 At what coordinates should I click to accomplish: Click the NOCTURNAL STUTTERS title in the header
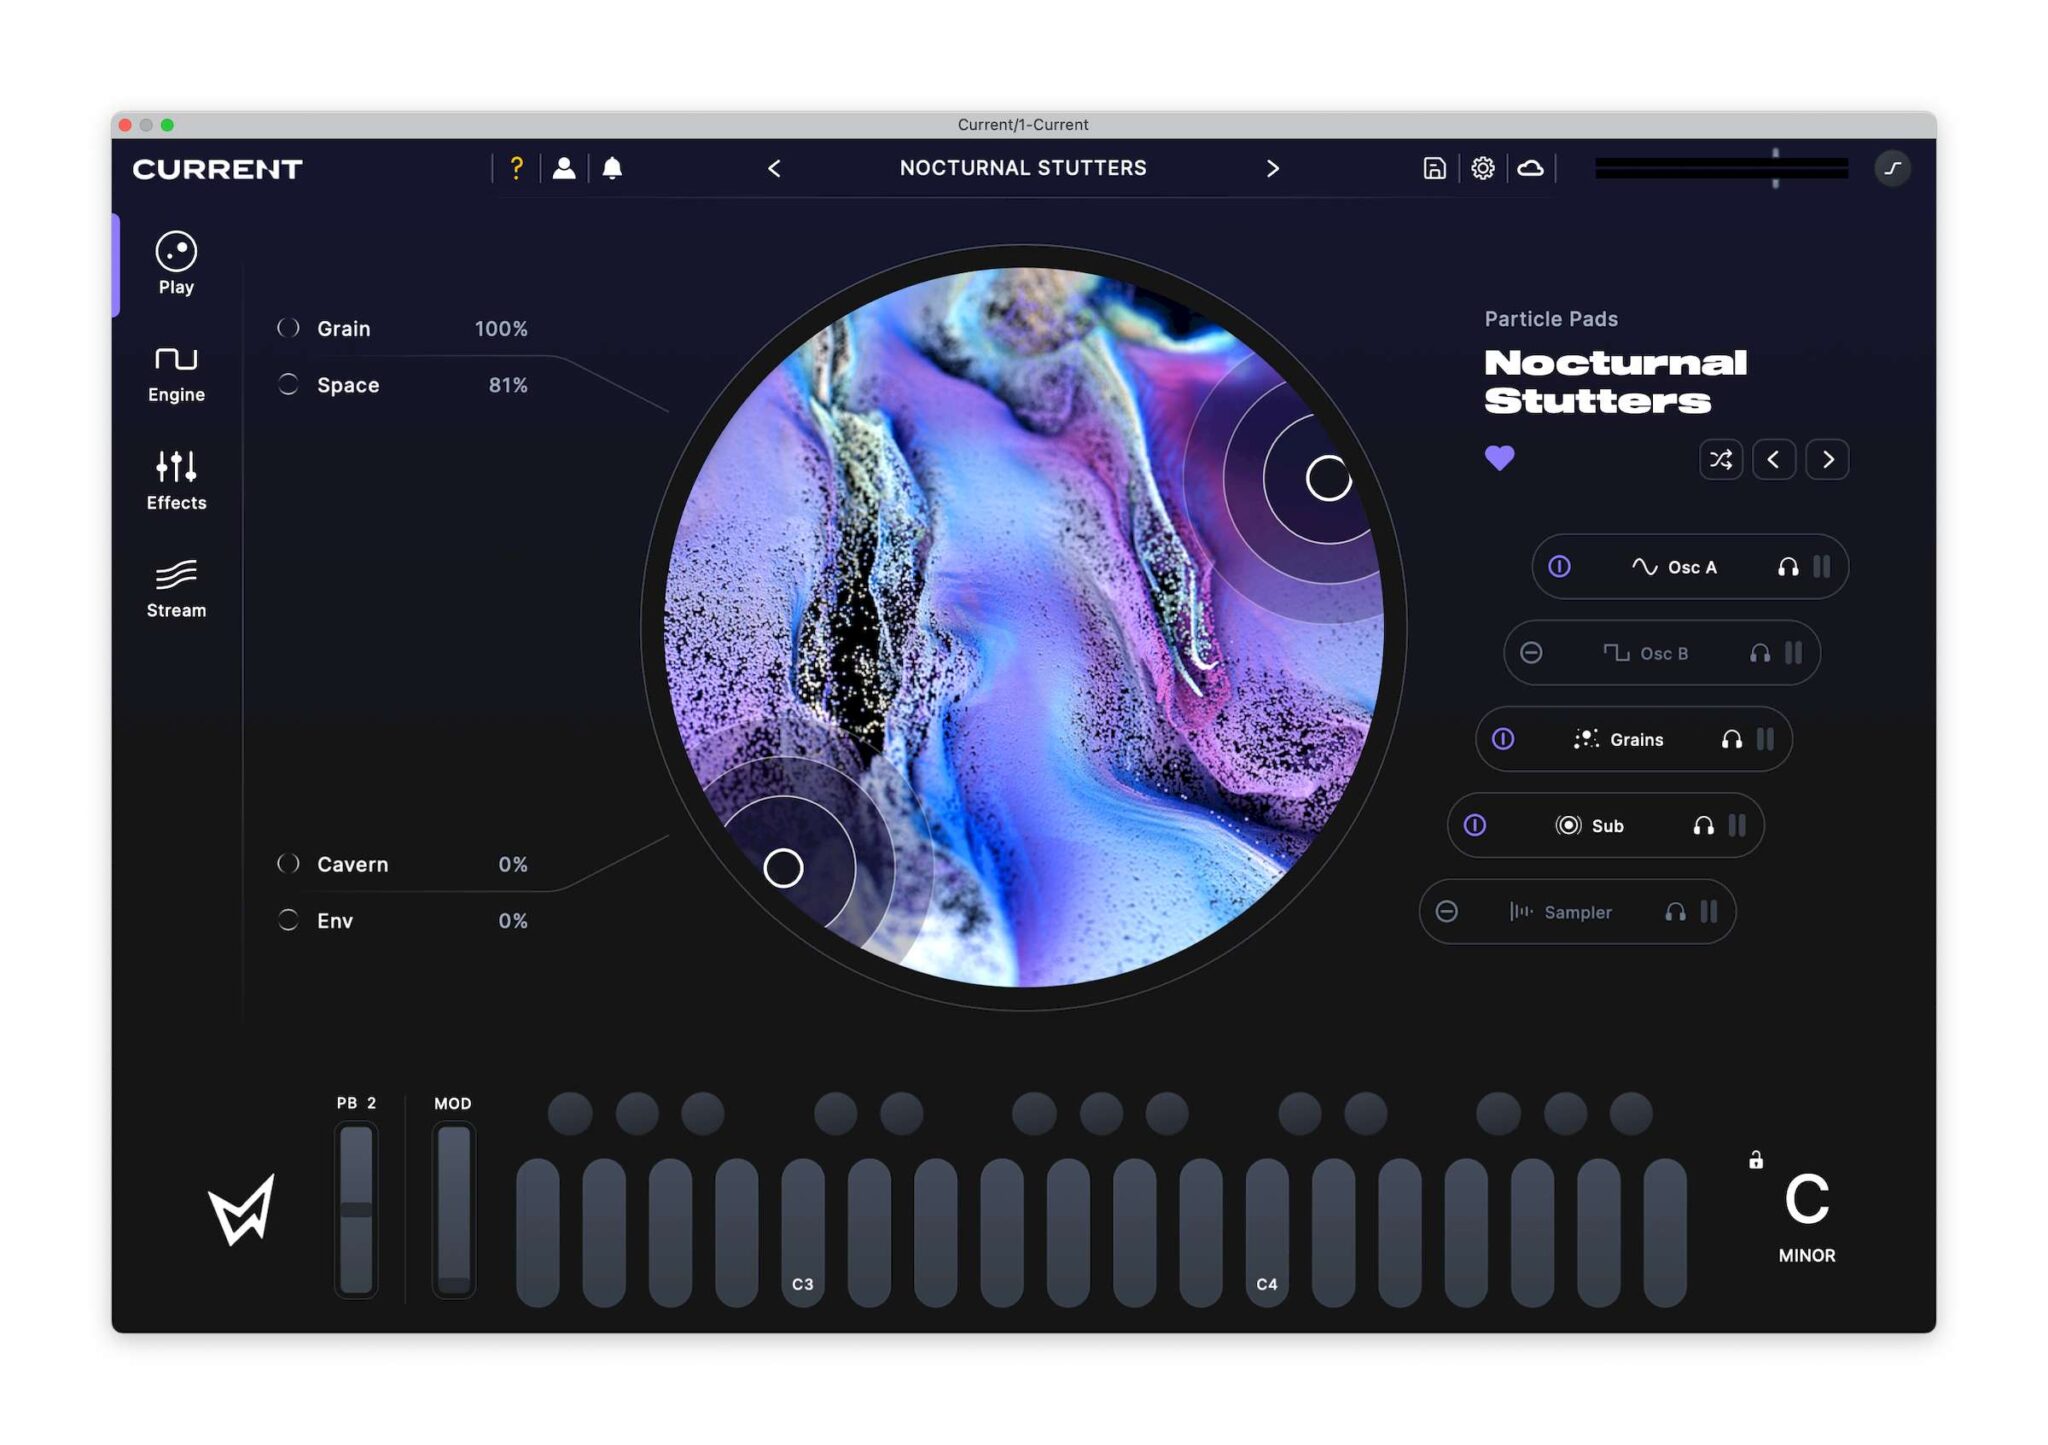tap(1022, 168)
